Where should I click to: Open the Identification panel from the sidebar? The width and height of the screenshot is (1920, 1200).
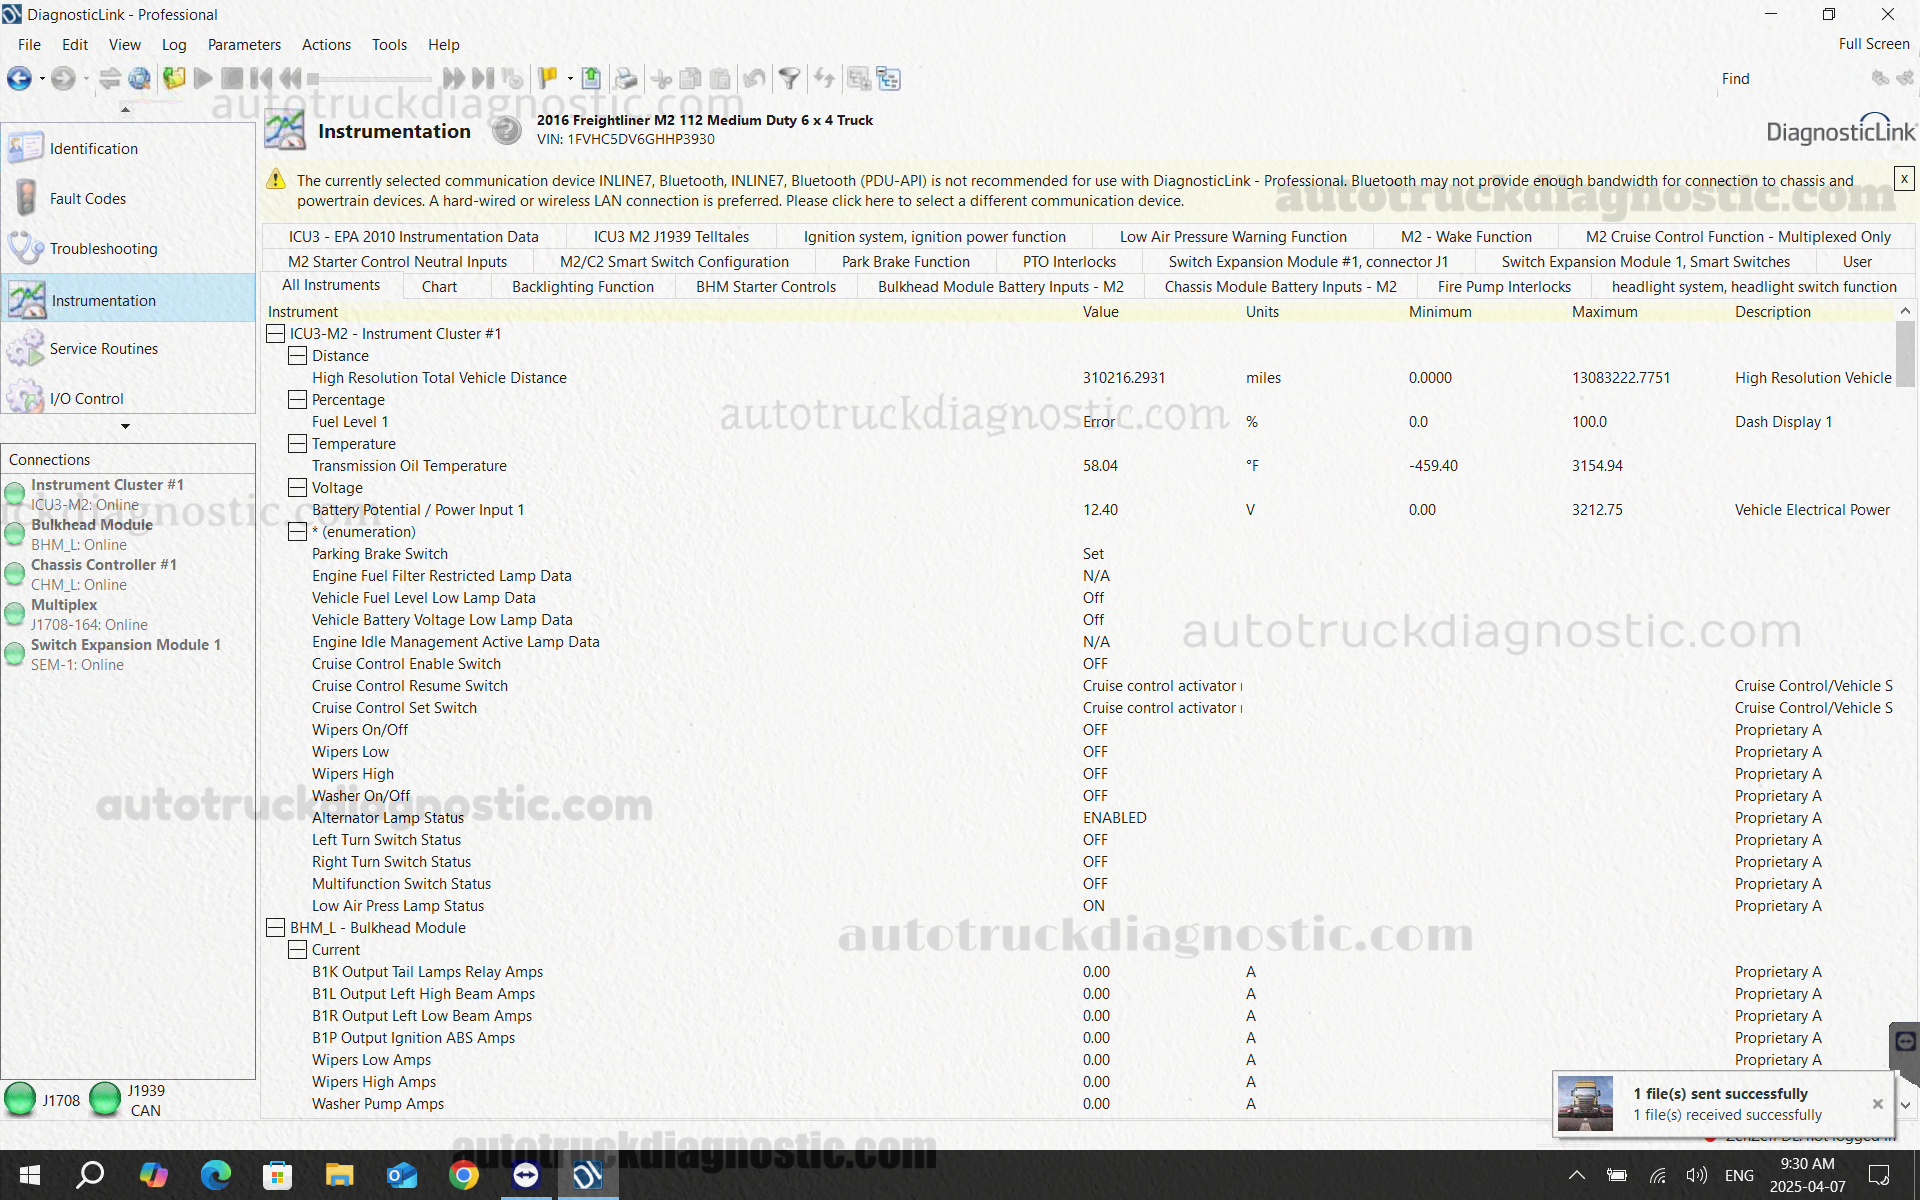tap(93, 148)
